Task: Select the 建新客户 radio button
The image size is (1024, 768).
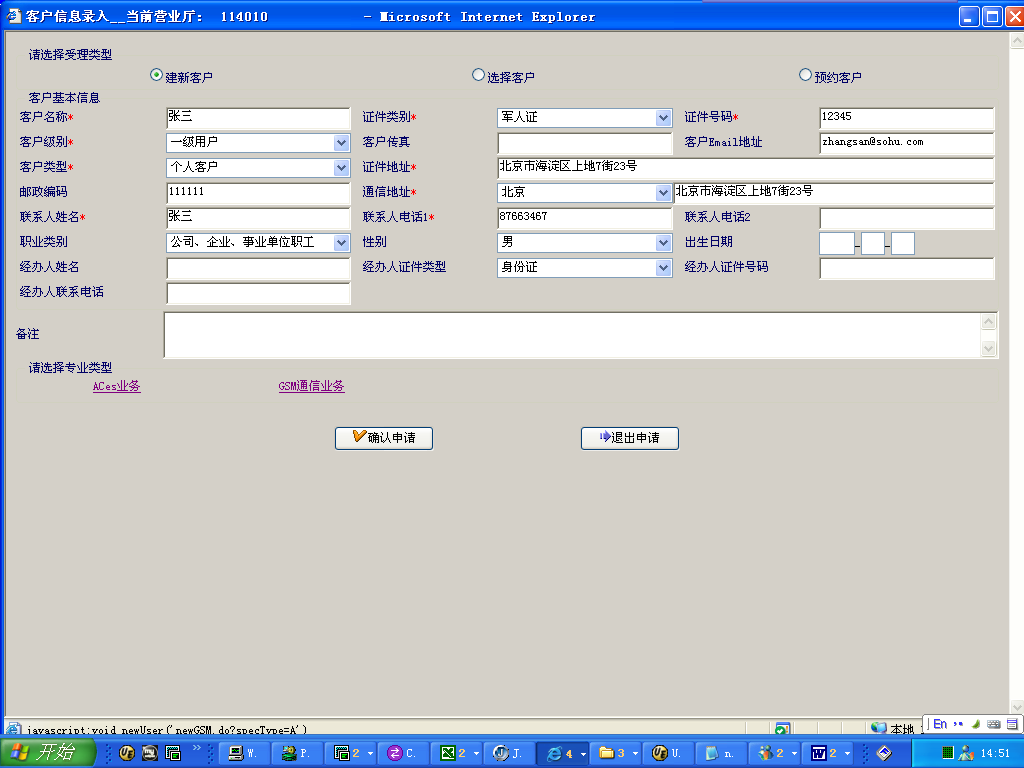Action: (156, 75)
